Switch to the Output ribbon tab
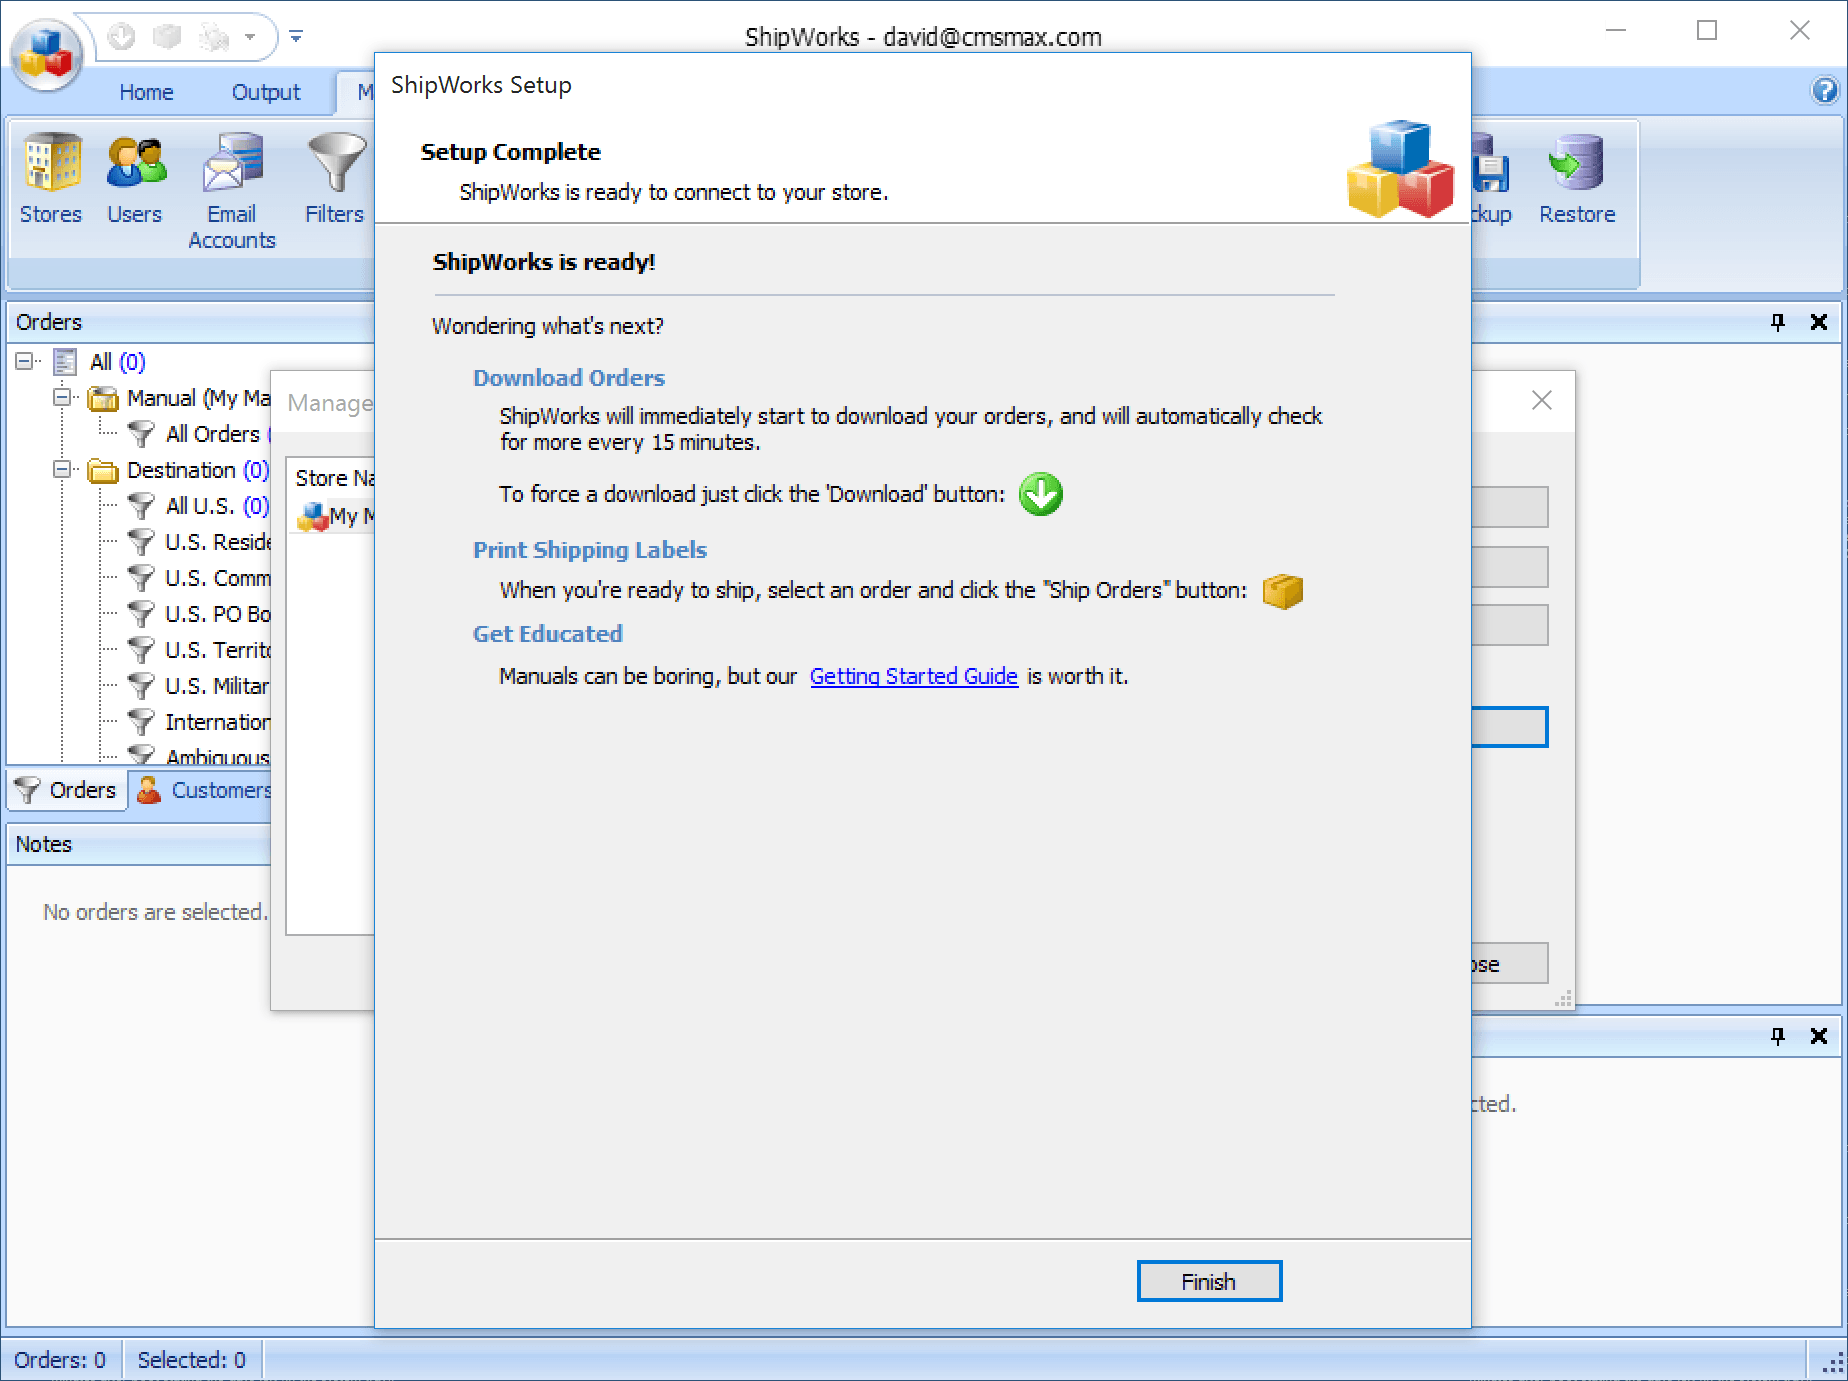This screenshot has width=1848, height=1381. tap(266, 92)
